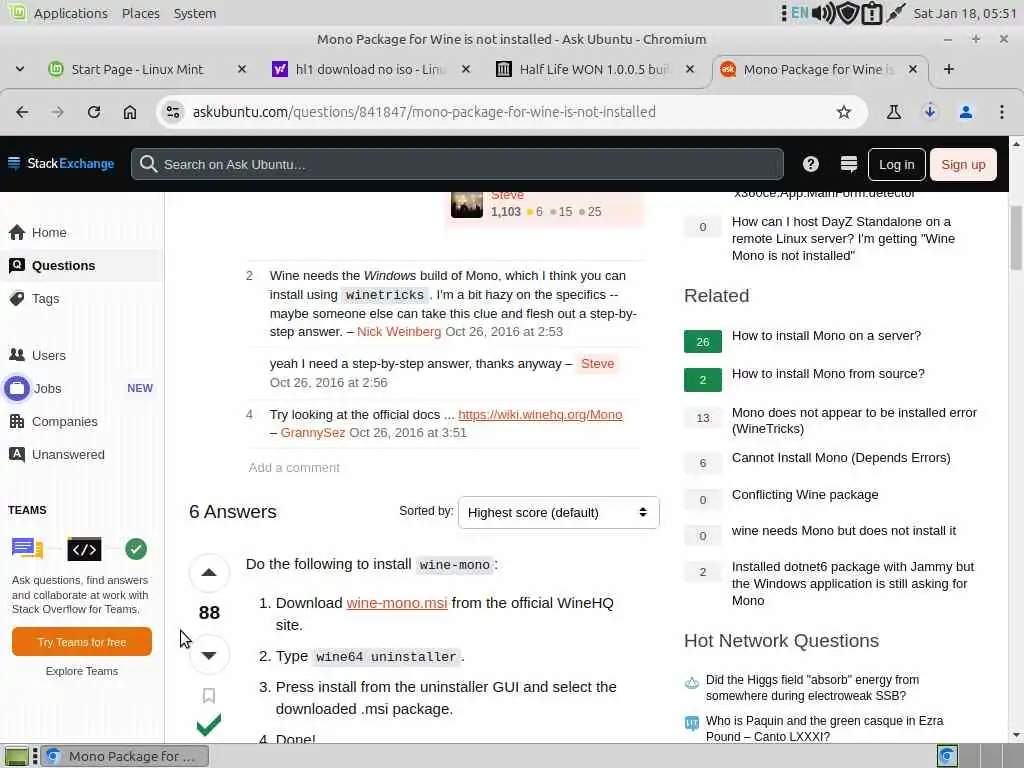This screenshot has width=1024, height=768.
Task: Open Stack Exchange help center icon
Action: coord(810,164)
